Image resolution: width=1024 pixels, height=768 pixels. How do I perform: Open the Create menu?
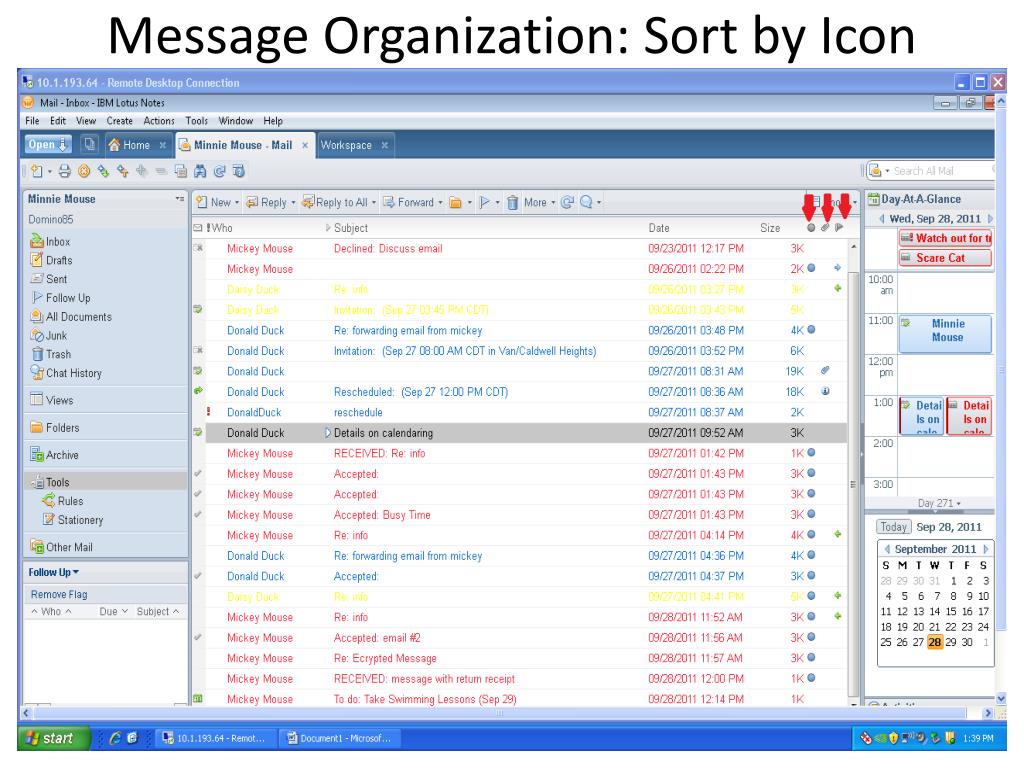point(120,121)
